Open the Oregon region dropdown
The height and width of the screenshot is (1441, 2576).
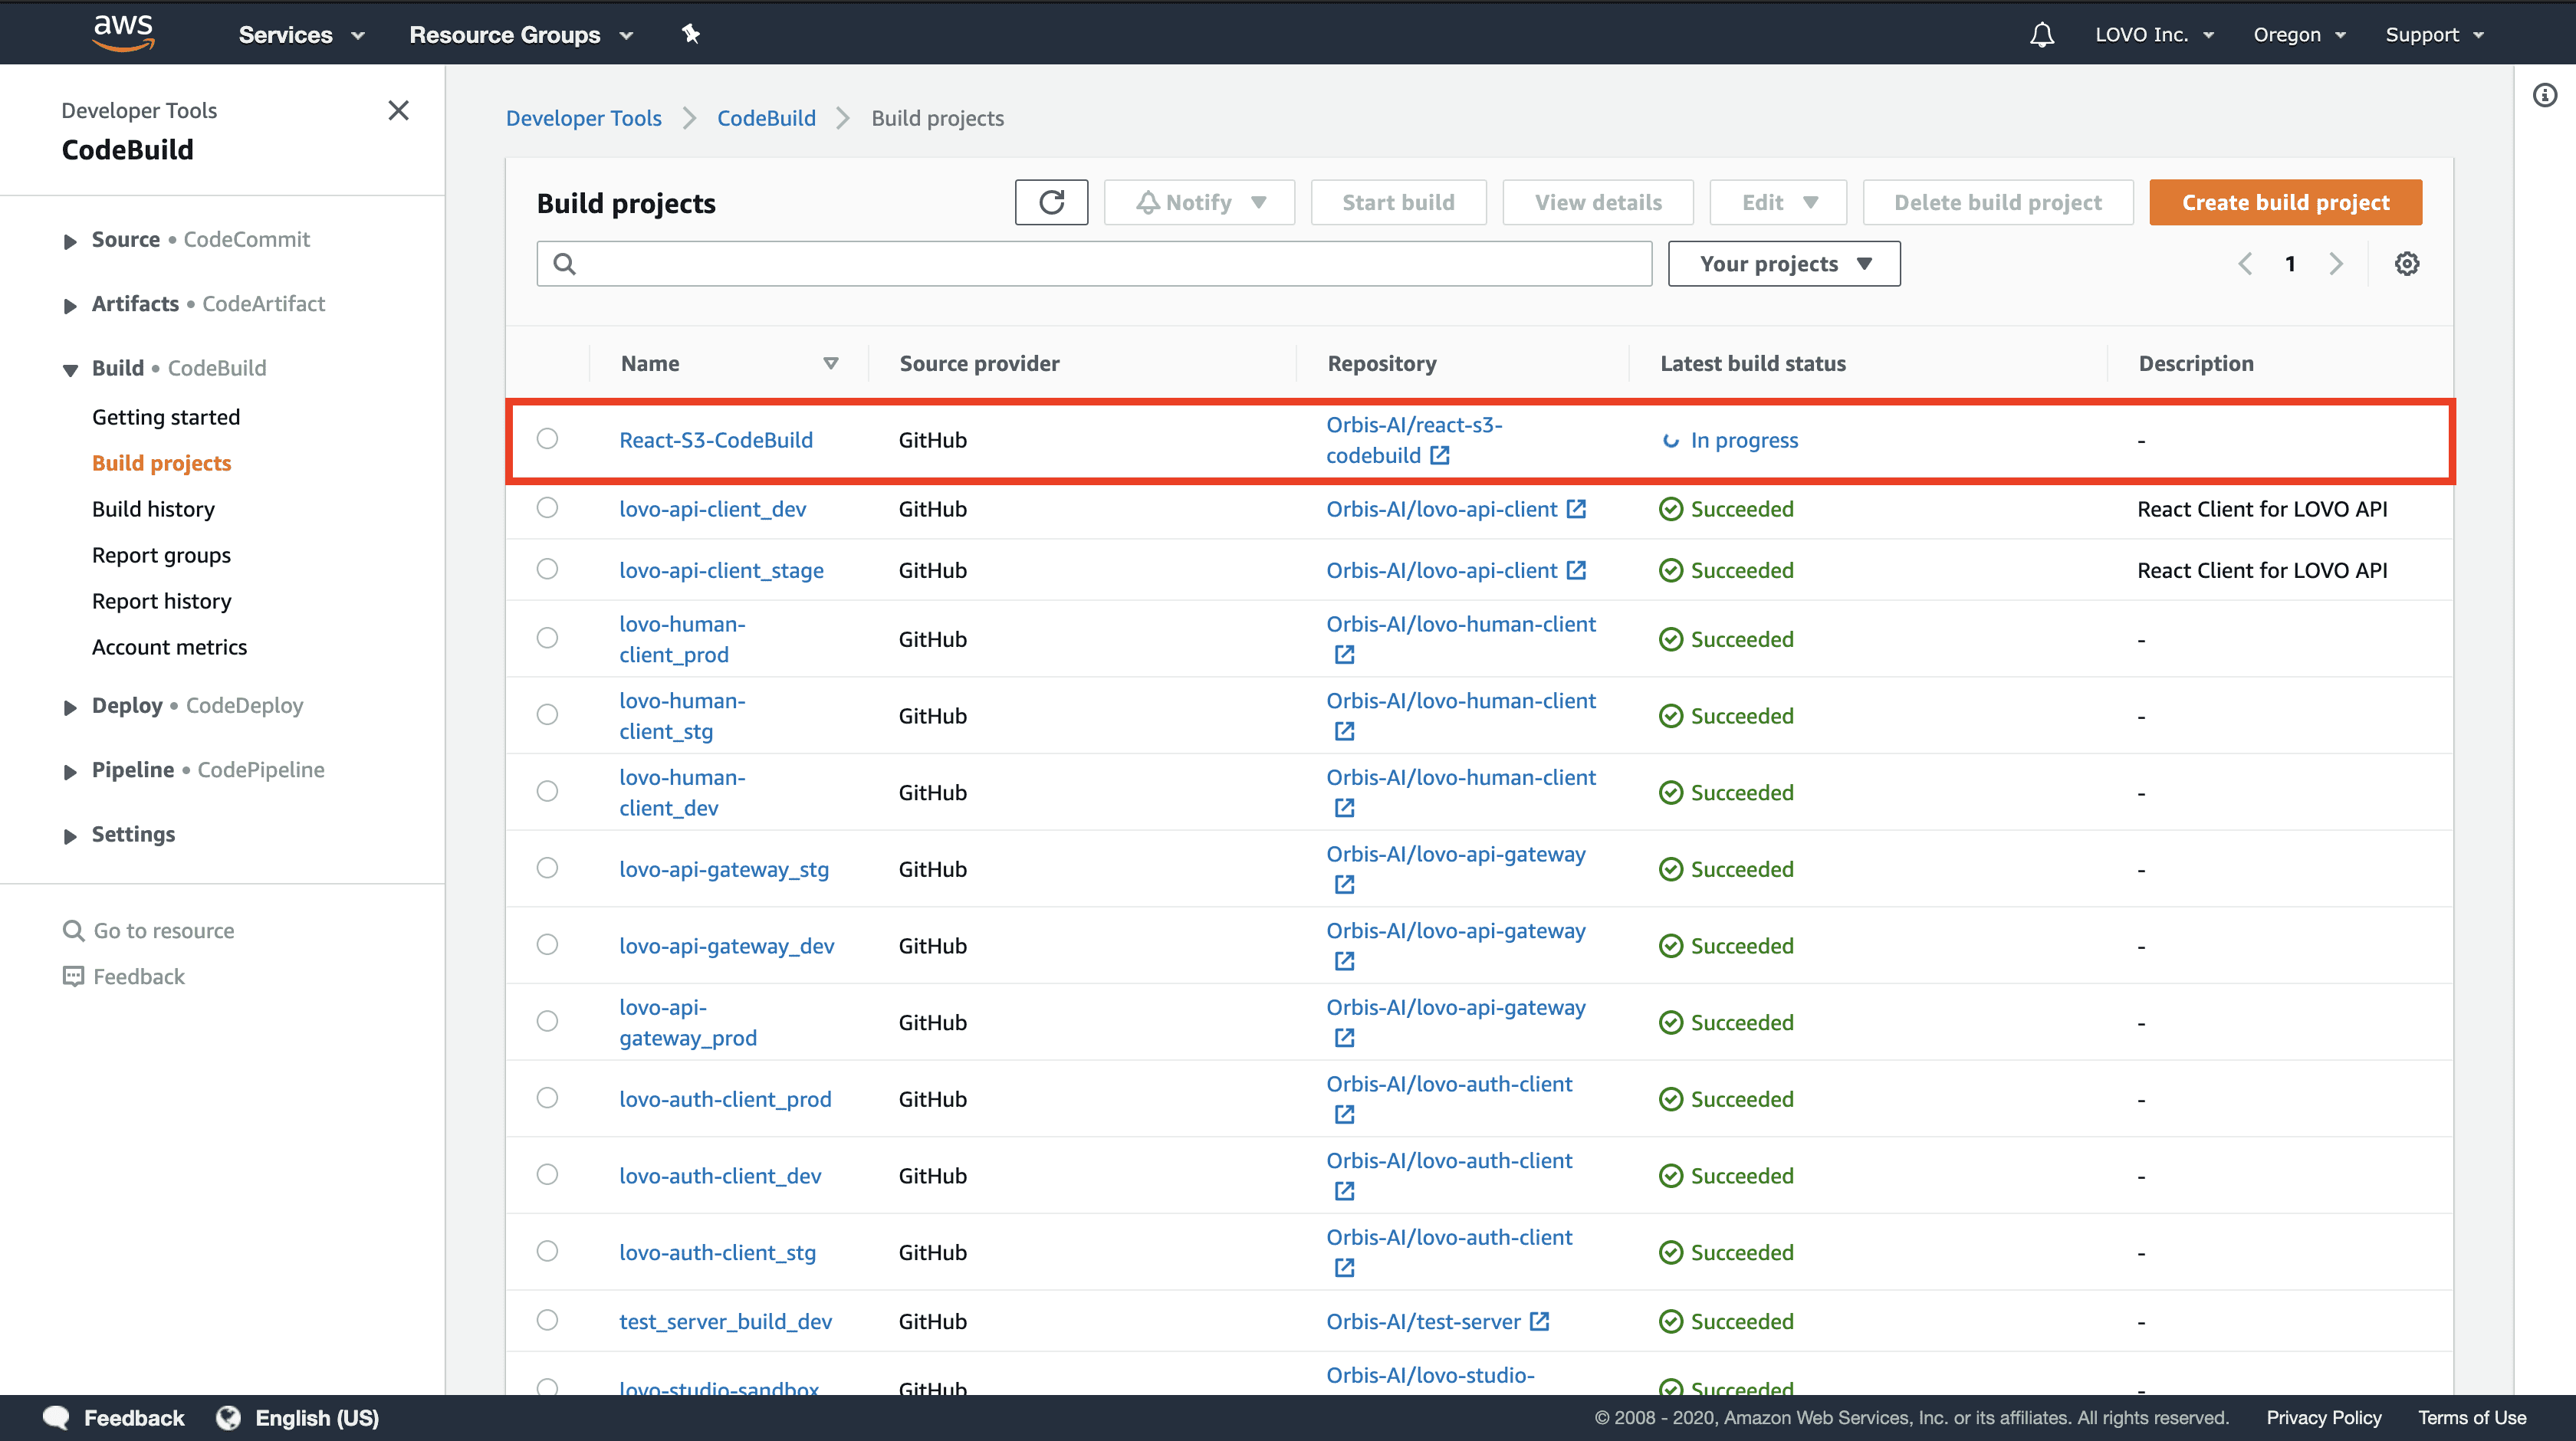2299,35
